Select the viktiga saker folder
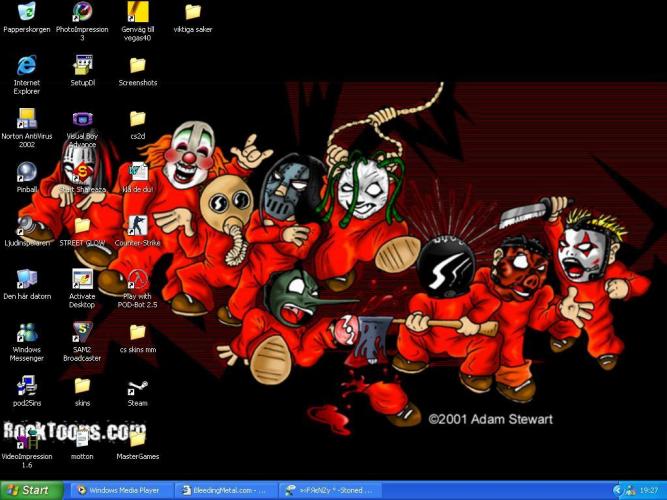 click(193, 11)
